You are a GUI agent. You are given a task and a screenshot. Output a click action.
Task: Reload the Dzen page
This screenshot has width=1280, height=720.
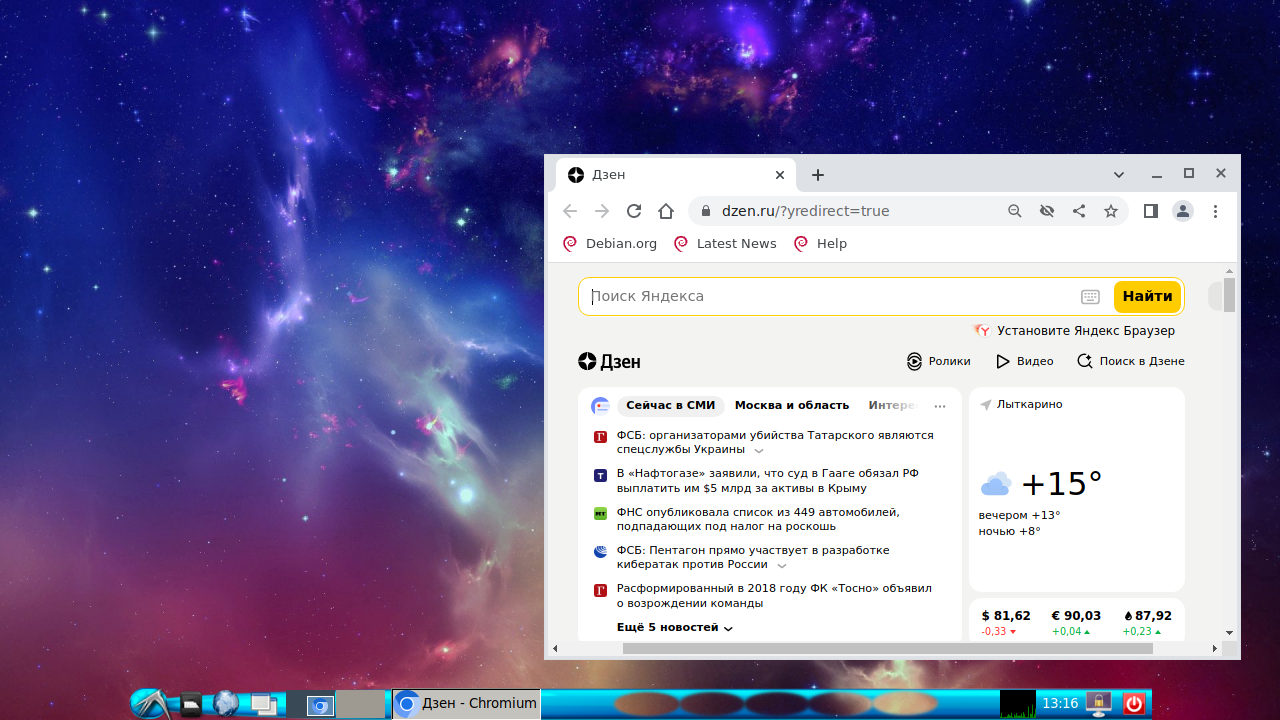pos(634,211)
